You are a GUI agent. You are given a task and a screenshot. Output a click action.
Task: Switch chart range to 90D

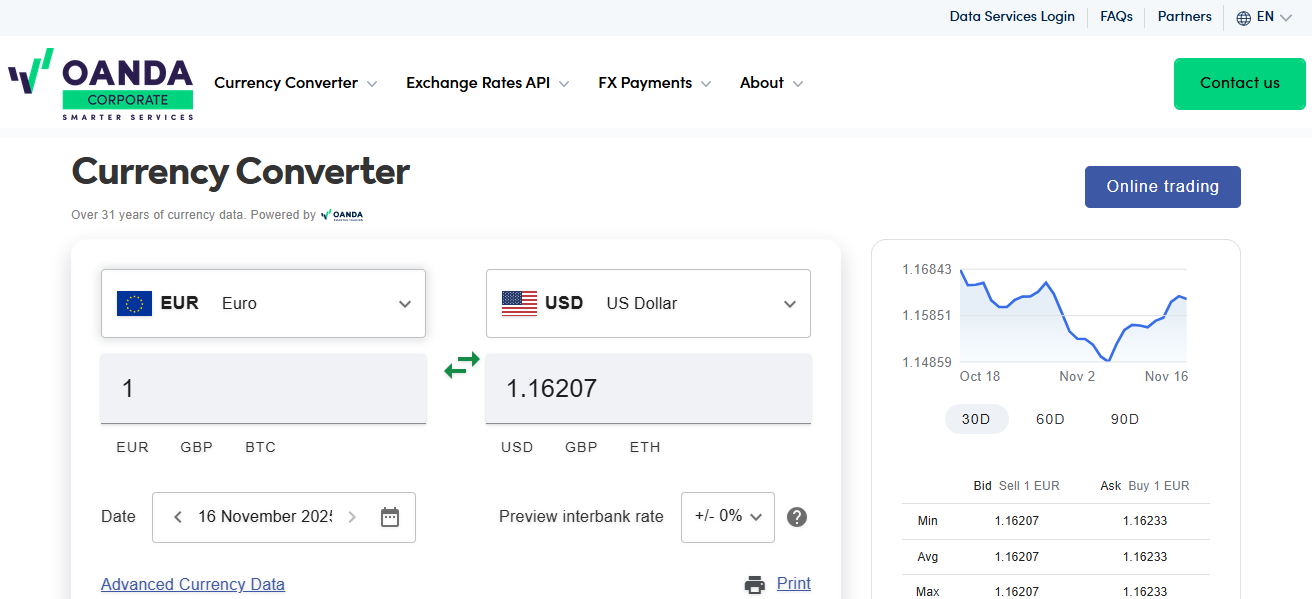point(1125,419)
